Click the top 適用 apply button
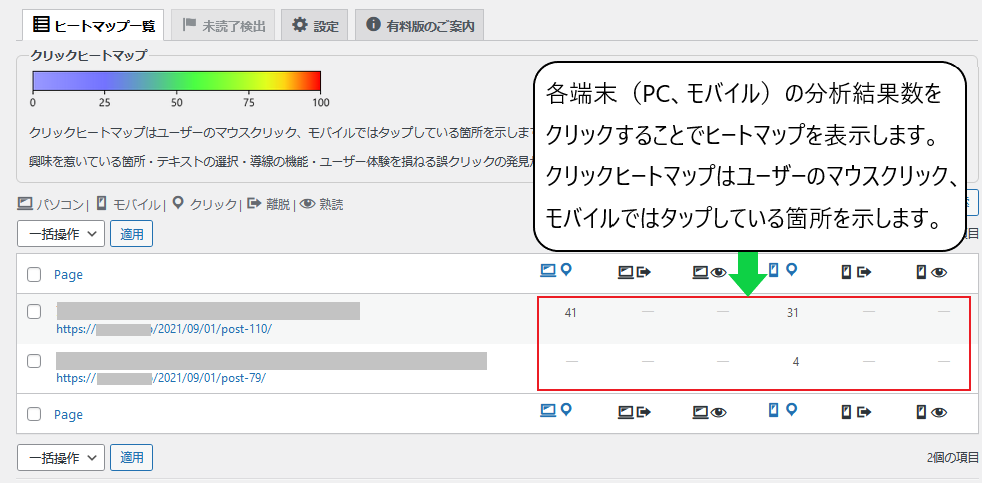This screenshot has width=982, height=483. (x=131, y=234)
